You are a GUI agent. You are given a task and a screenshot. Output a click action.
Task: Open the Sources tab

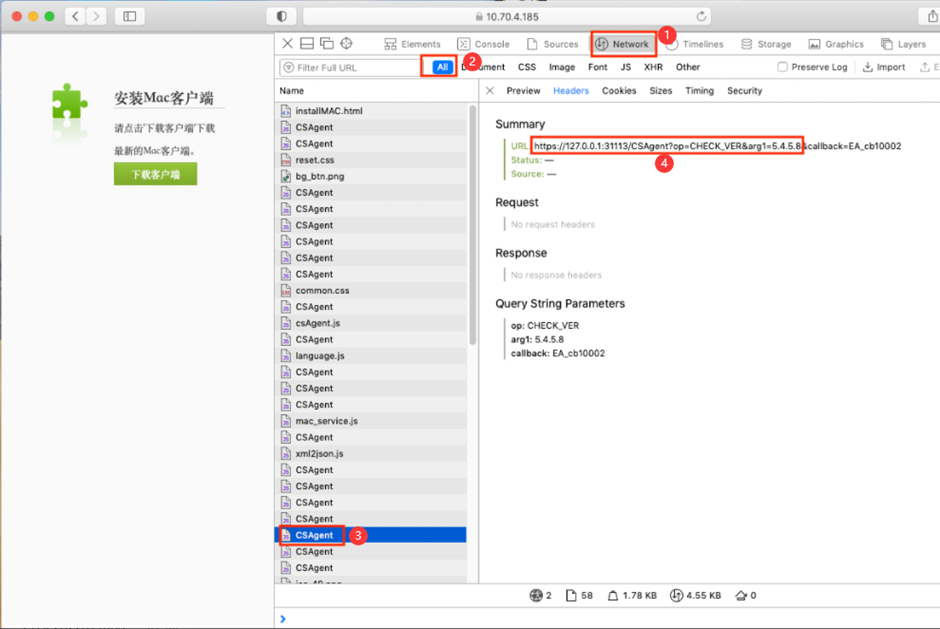pyautogui.click(x=552, y=44)
